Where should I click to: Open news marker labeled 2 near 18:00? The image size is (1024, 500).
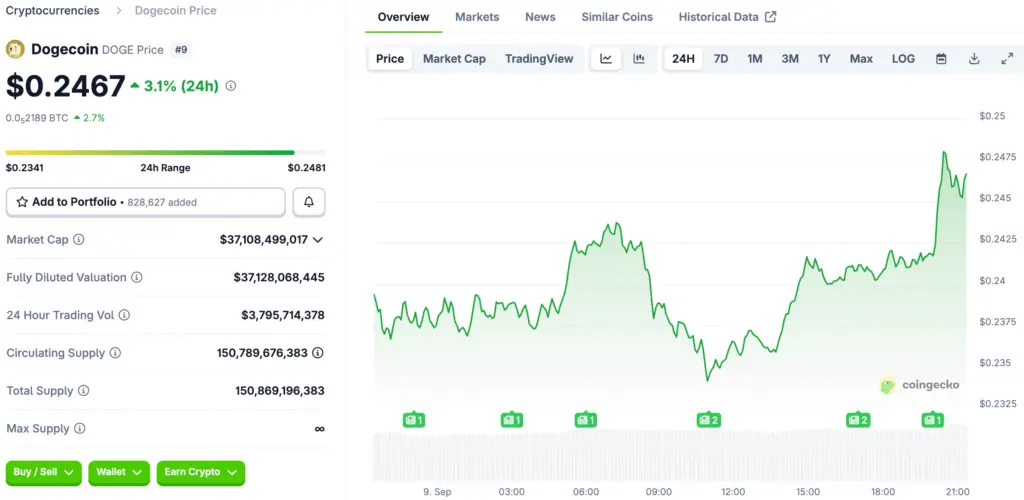click(858, 420)
